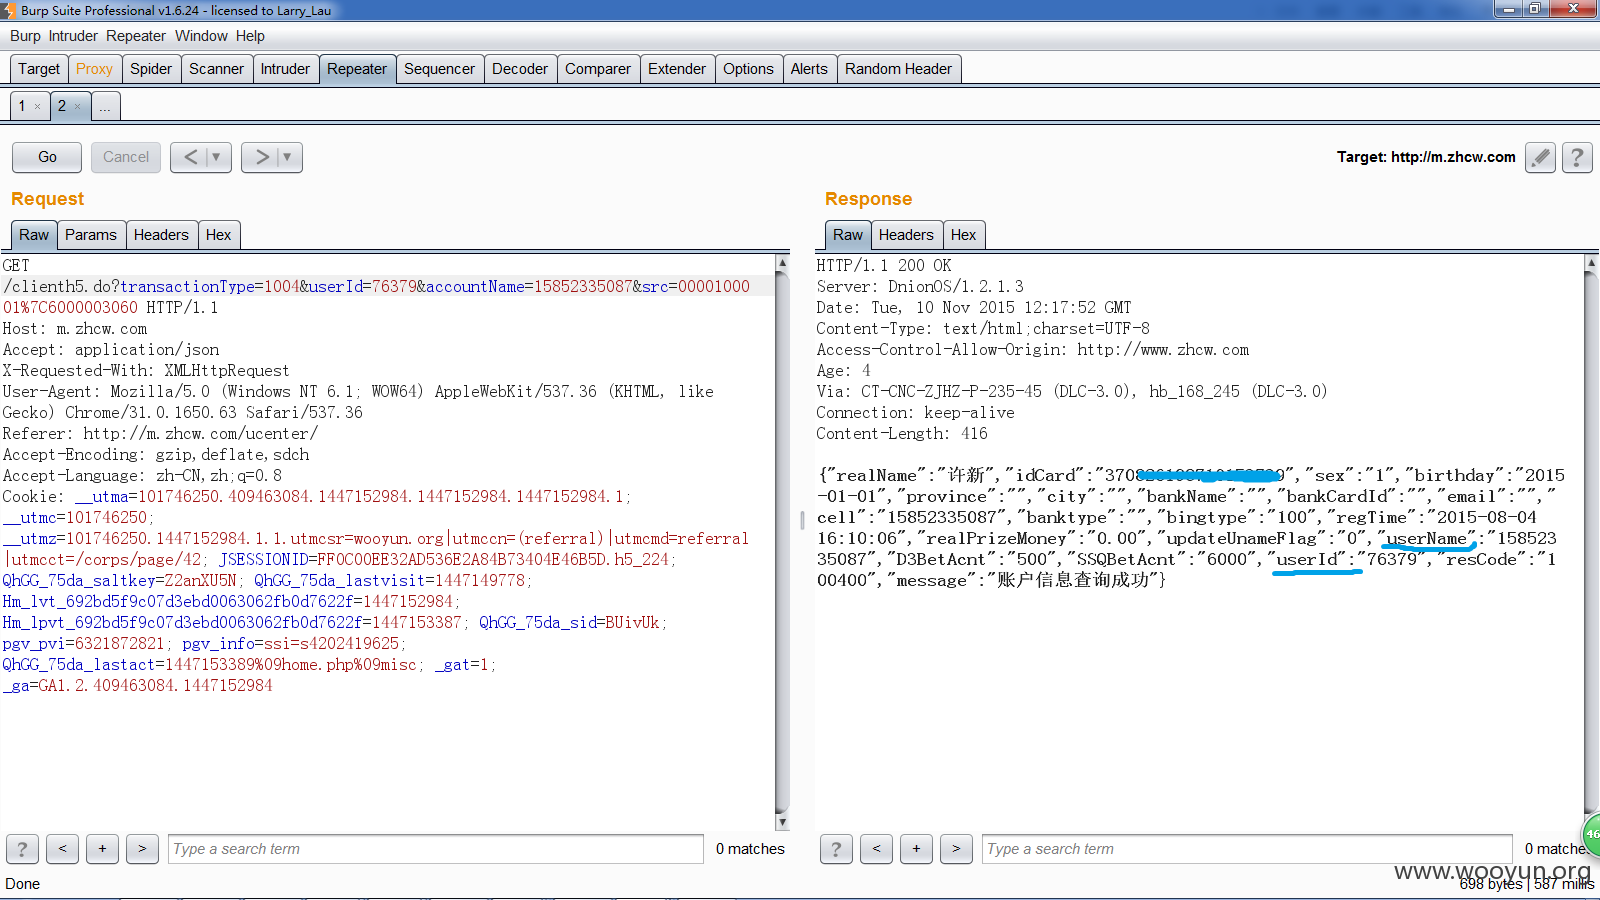Switch to the Spider tab
Image resolution: width=1600 pixels, height=900 pixels.
(x=151, y=69)
